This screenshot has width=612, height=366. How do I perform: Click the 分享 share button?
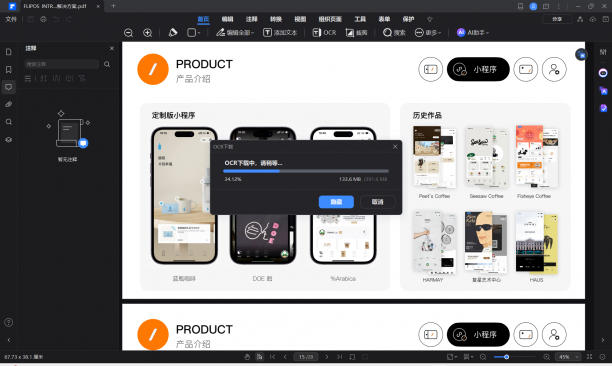click(557, 19)
